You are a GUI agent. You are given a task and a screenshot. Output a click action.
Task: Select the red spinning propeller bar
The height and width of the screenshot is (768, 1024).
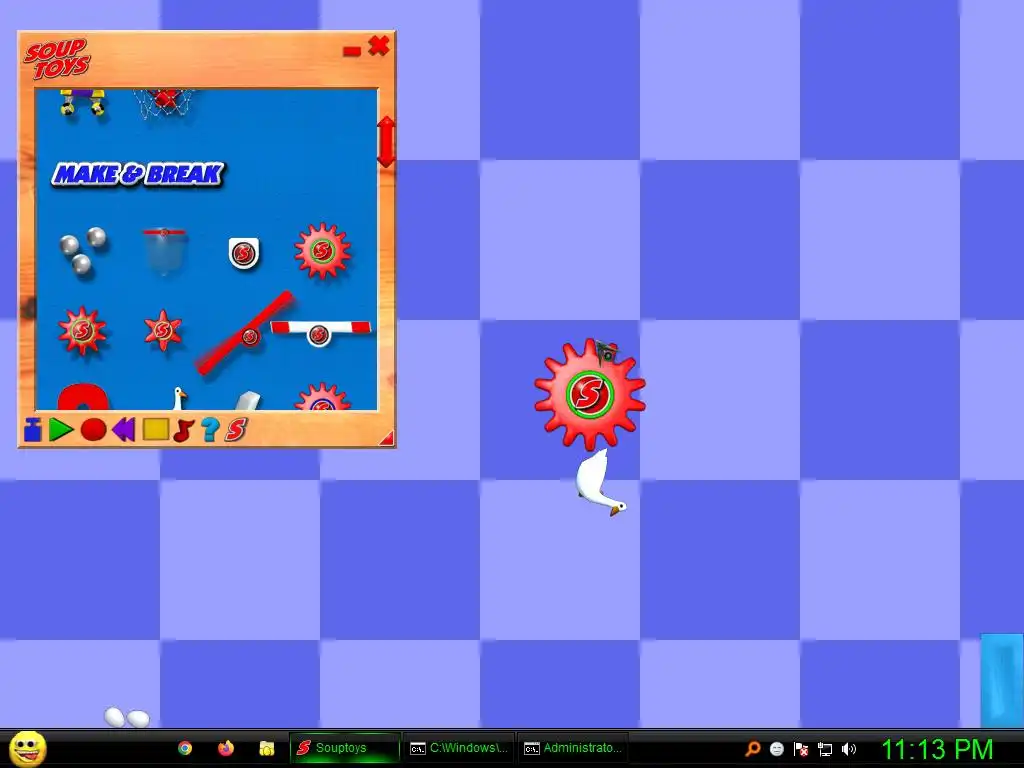(x=246, y=333)
